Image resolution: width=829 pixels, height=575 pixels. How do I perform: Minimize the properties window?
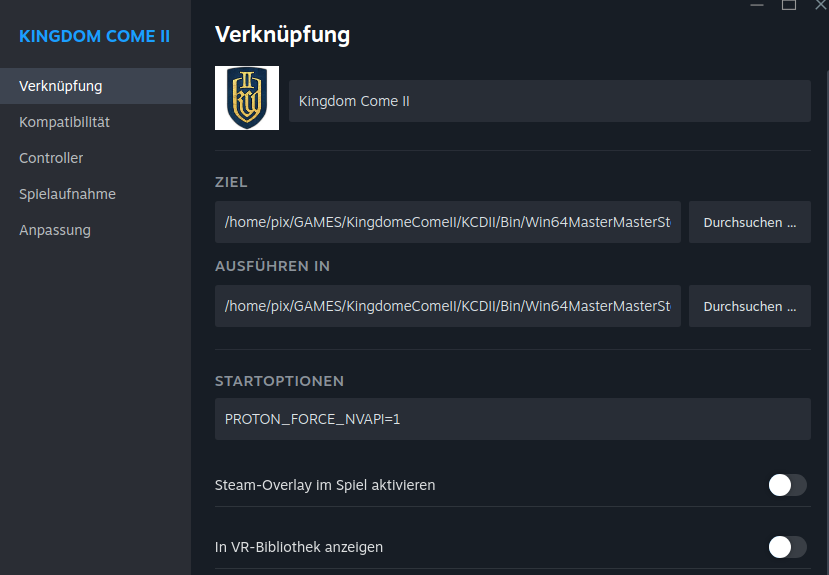pyautogui.click(x=757, y=5)
